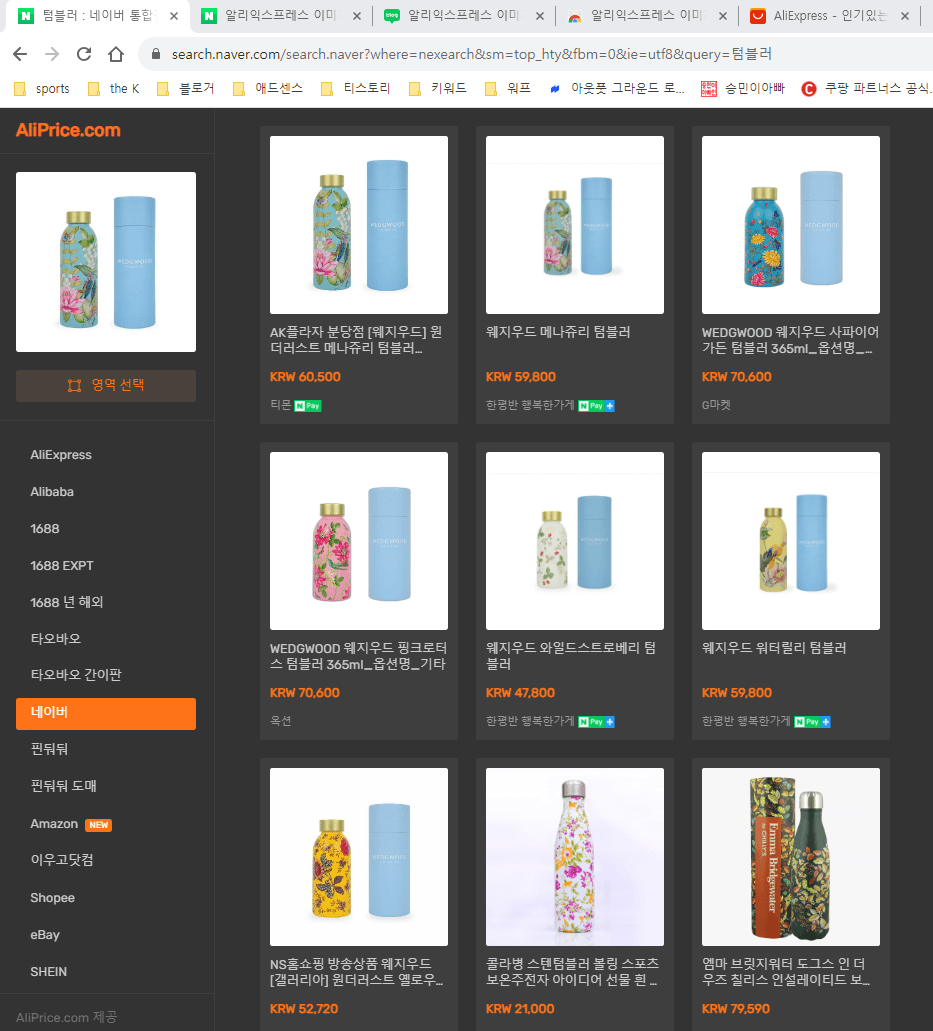Click the KRW 21,000 price
The width and height of the screenshot is (933, 1031).
(520, 1009)
